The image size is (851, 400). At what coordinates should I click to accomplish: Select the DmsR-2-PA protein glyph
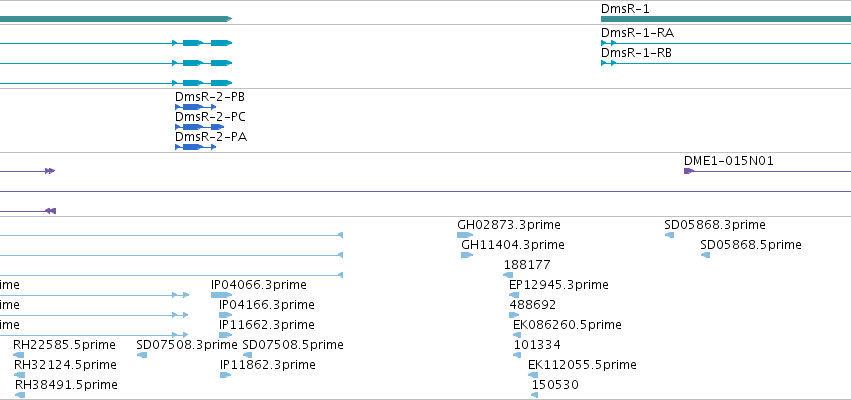[x=195, y=147]
